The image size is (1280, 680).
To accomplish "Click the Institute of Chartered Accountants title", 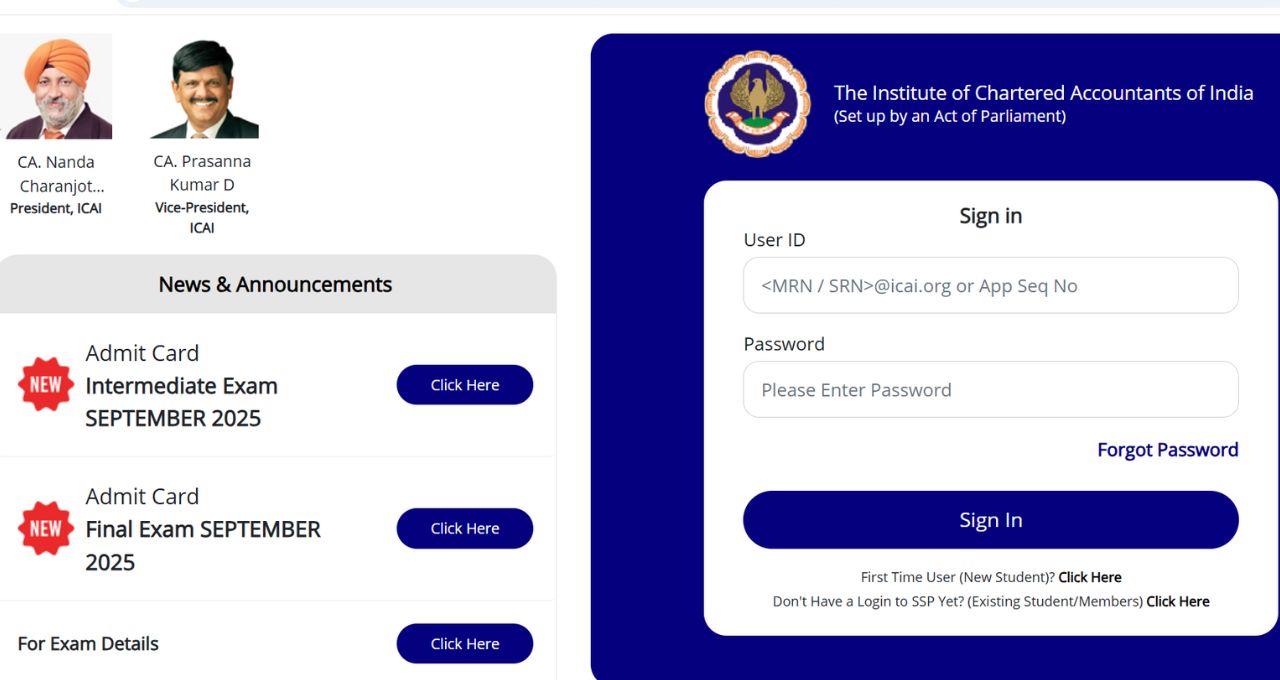I will (1043, 93).
